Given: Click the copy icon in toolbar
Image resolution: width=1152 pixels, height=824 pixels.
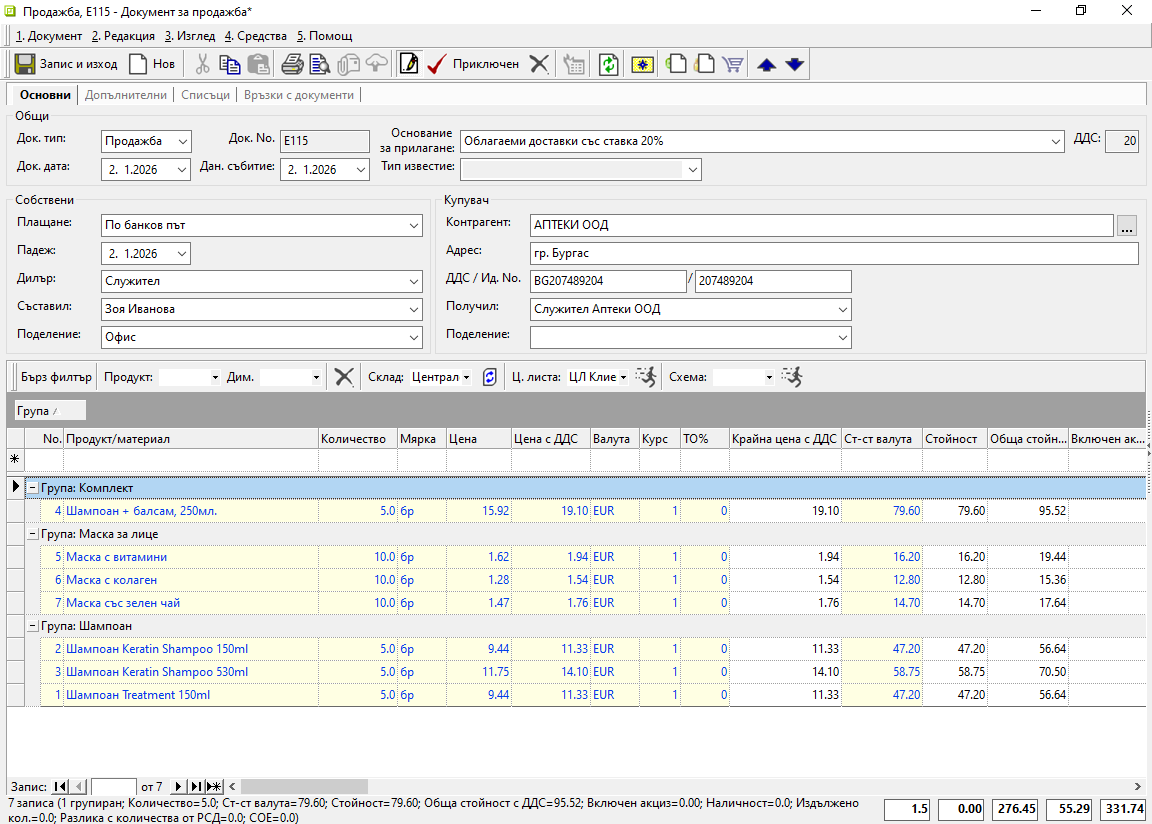Looking at the screenshot, I should coord(230,64).
